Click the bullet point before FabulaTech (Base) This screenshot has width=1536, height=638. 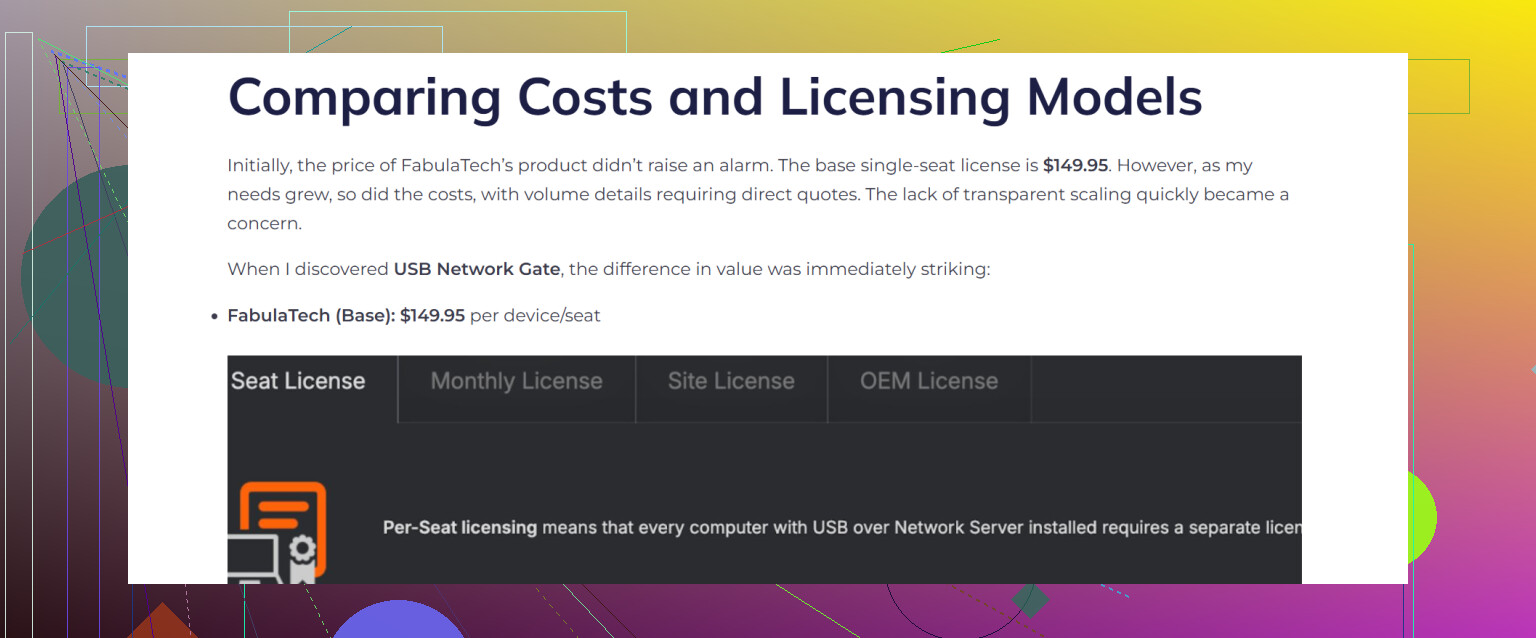[214, 317]
